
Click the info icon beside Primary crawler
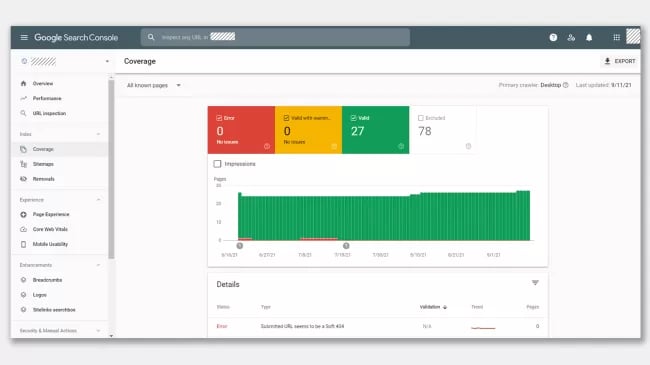click(x=565, y=85)
